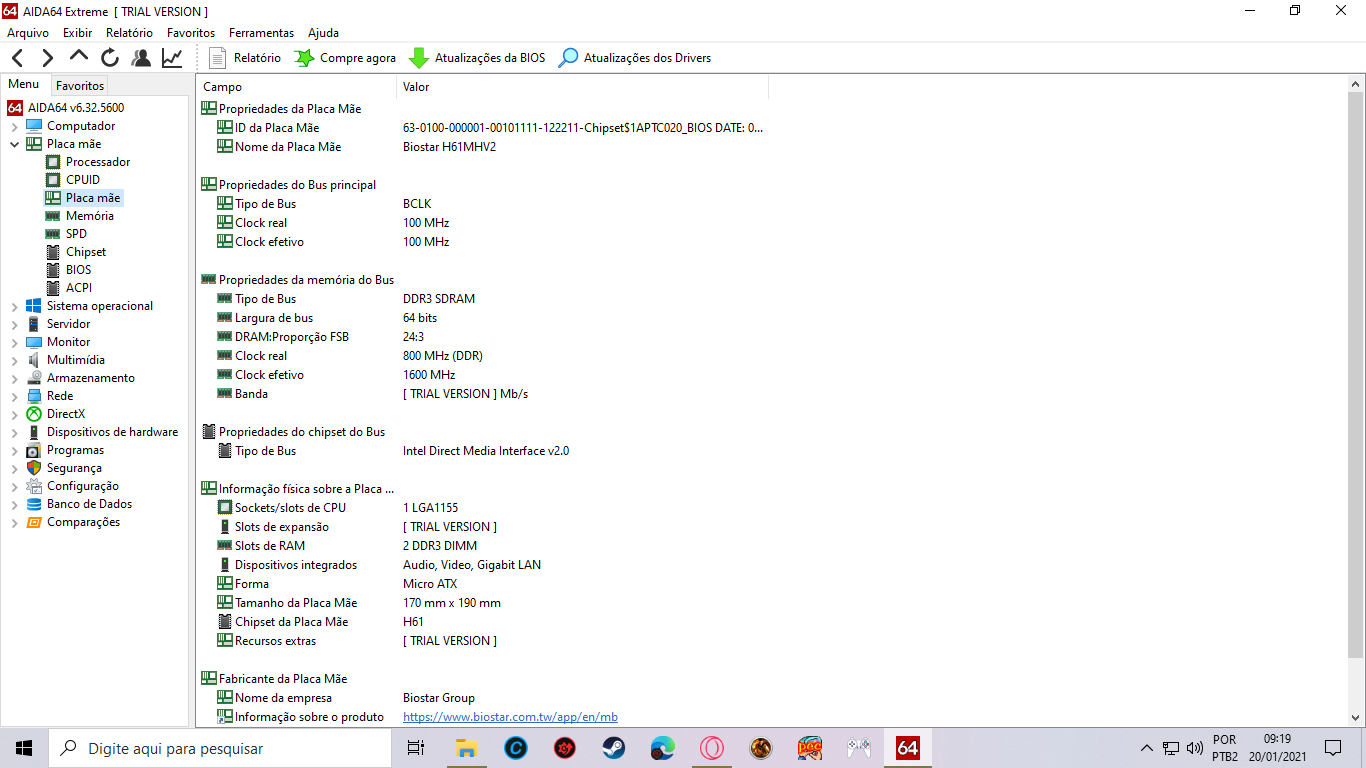Switch to the Favoritos sidebar tab
This screenshot has height=768, width=1366.
pyautogui.click(x=80, y=86)
